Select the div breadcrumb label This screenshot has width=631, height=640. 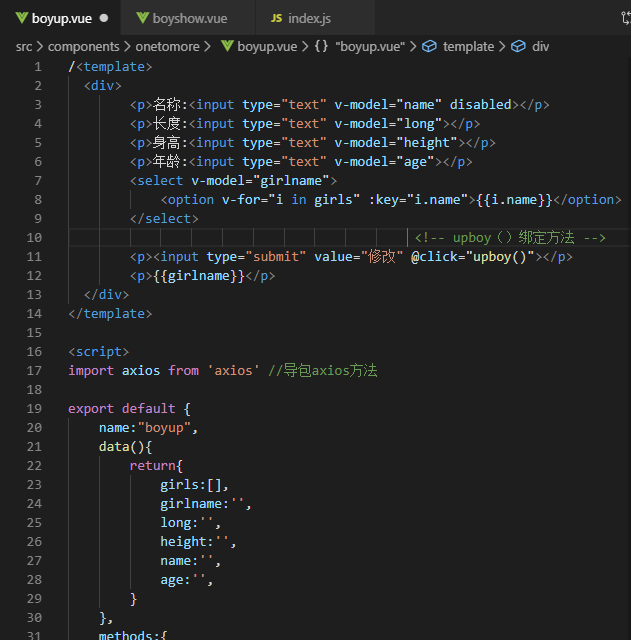(x=540, y=46)
